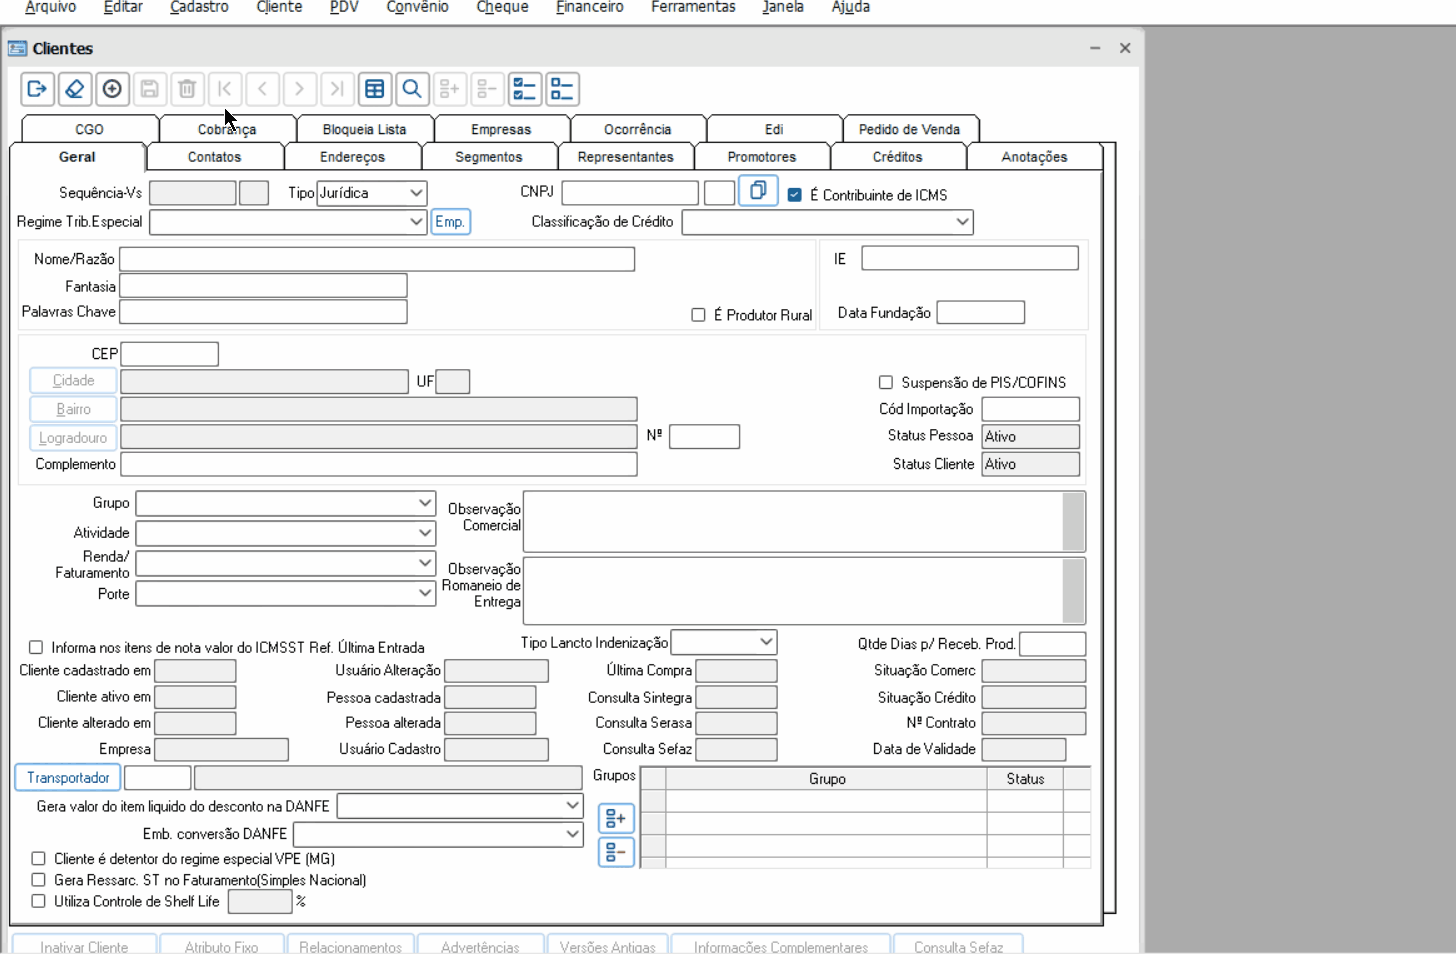1456x954 pixels.
Task: Click the Emp. button
Action: pyautogui.click(x=450, y=222)
